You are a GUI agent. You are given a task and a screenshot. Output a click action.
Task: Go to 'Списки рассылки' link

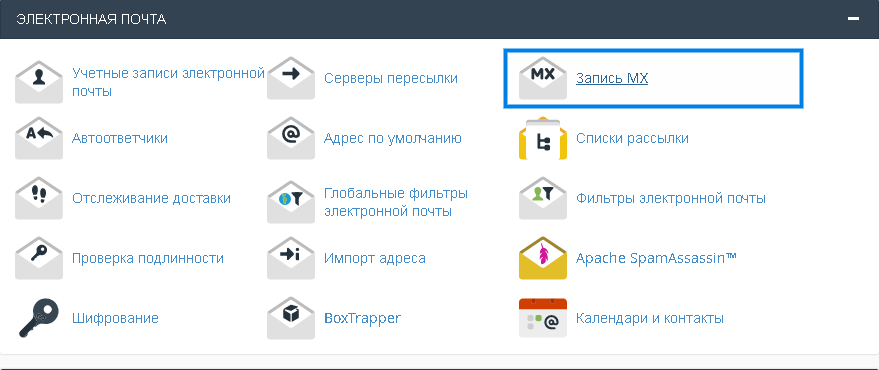coord(632,138)
